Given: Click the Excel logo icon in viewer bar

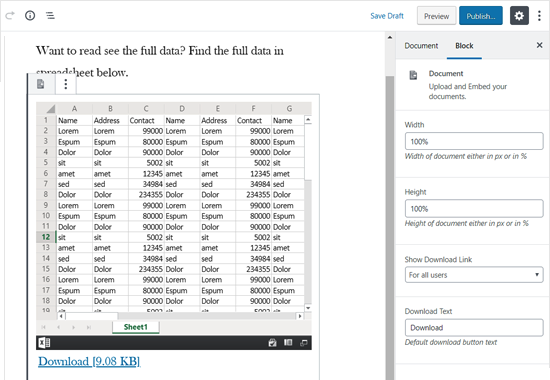Looking at the screenshot, I should click(x=44, y=342).
